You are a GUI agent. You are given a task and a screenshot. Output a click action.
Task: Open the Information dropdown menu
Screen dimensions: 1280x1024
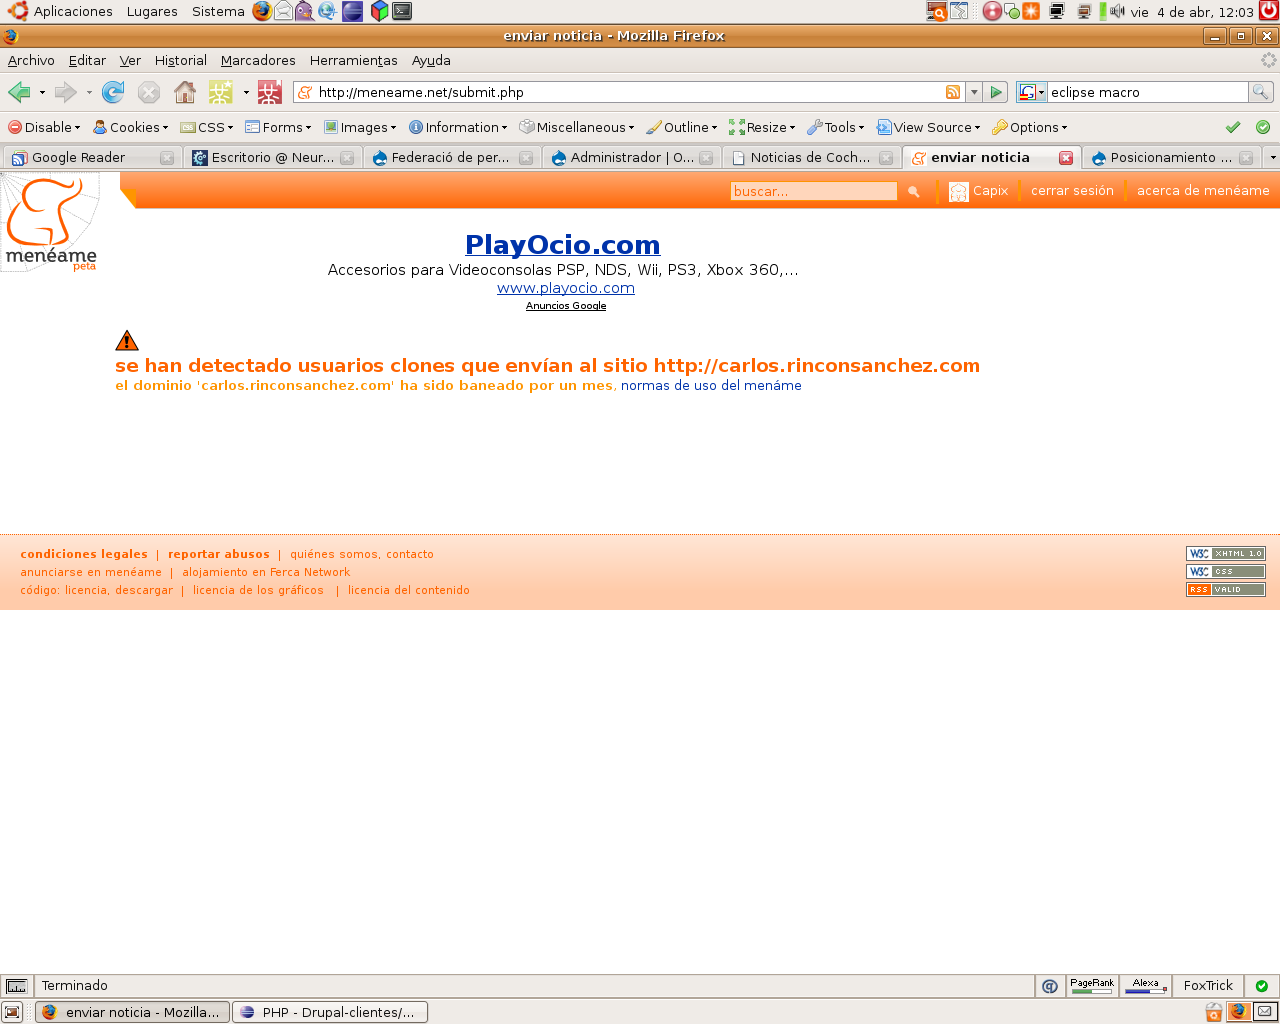[458, 127]
